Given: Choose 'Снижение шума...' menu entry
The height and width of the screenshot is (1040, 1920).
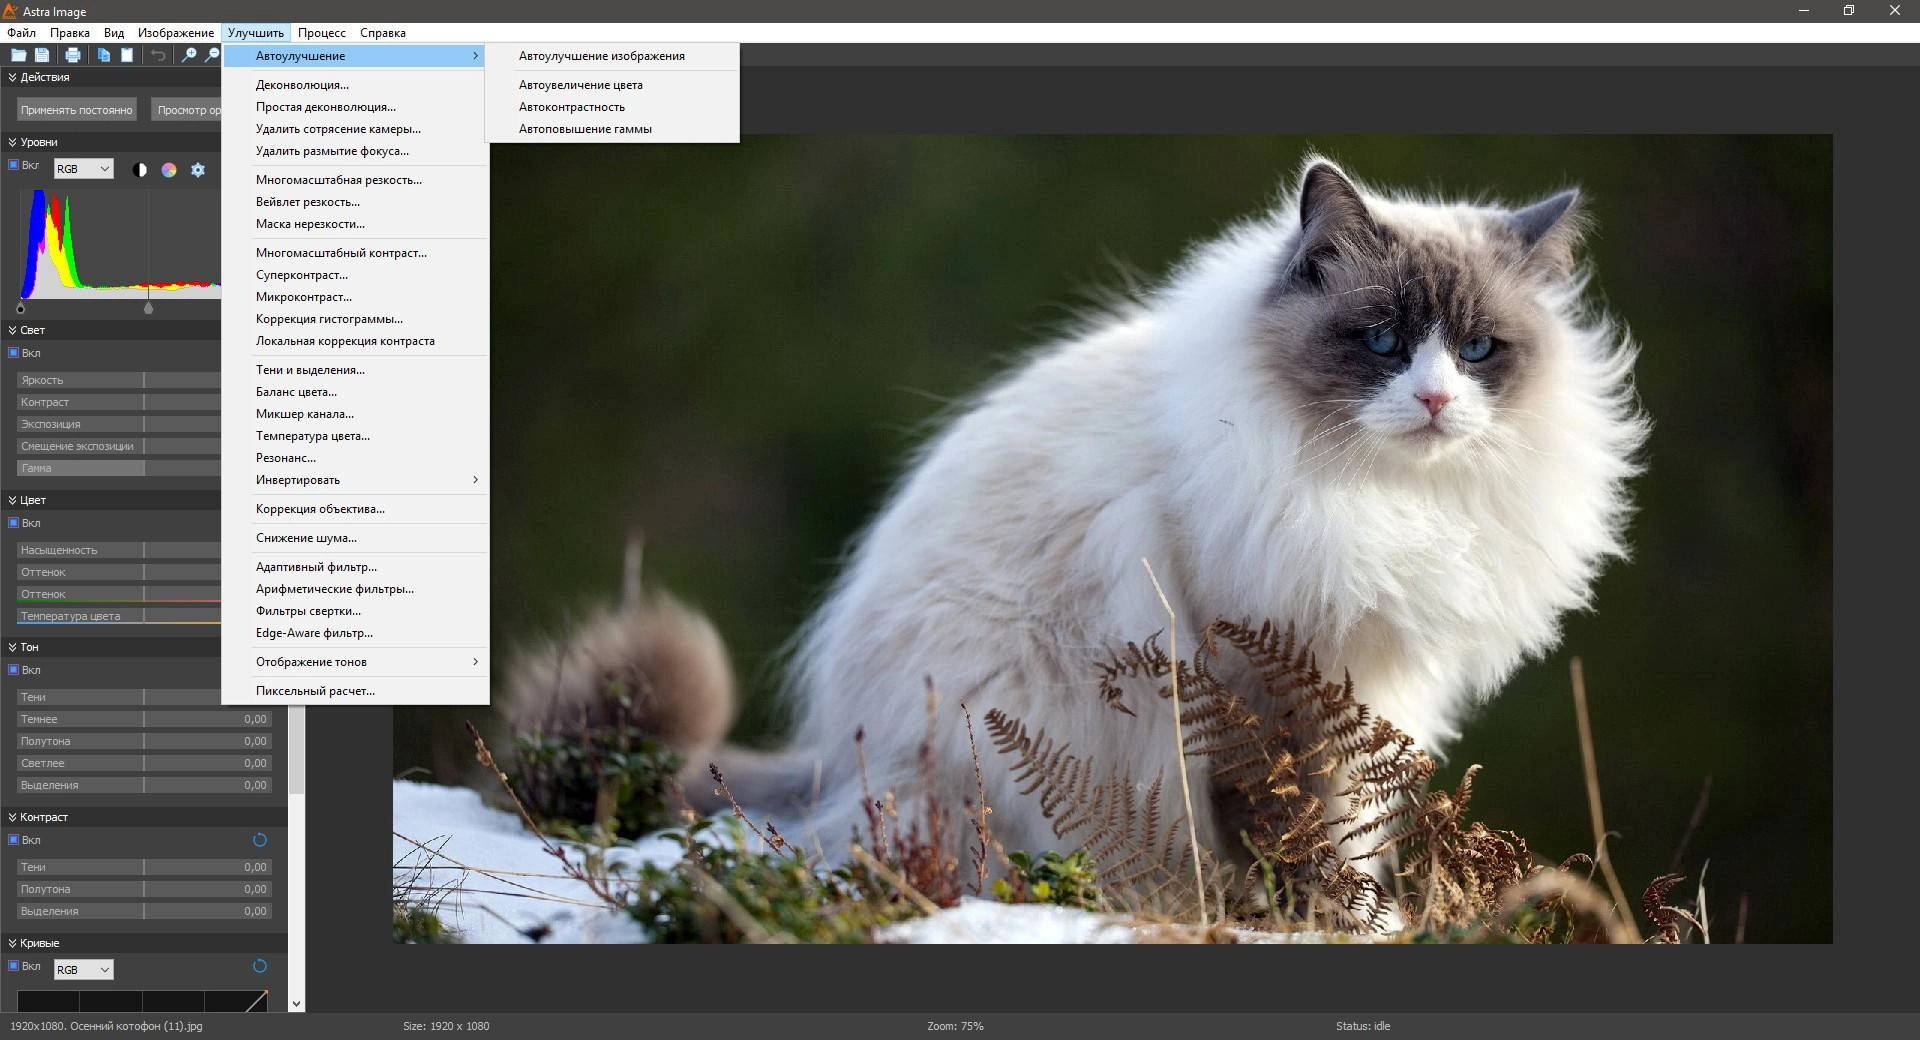Looking at the screenshot, I should (x=356, y=538).
